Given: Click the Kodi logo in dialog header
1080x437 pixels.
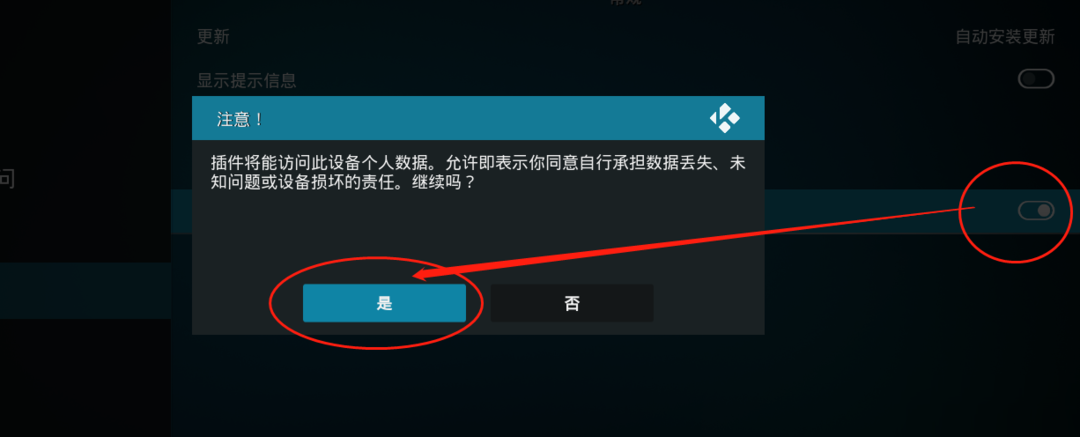Looking at the screenshot, I should 725,118.
